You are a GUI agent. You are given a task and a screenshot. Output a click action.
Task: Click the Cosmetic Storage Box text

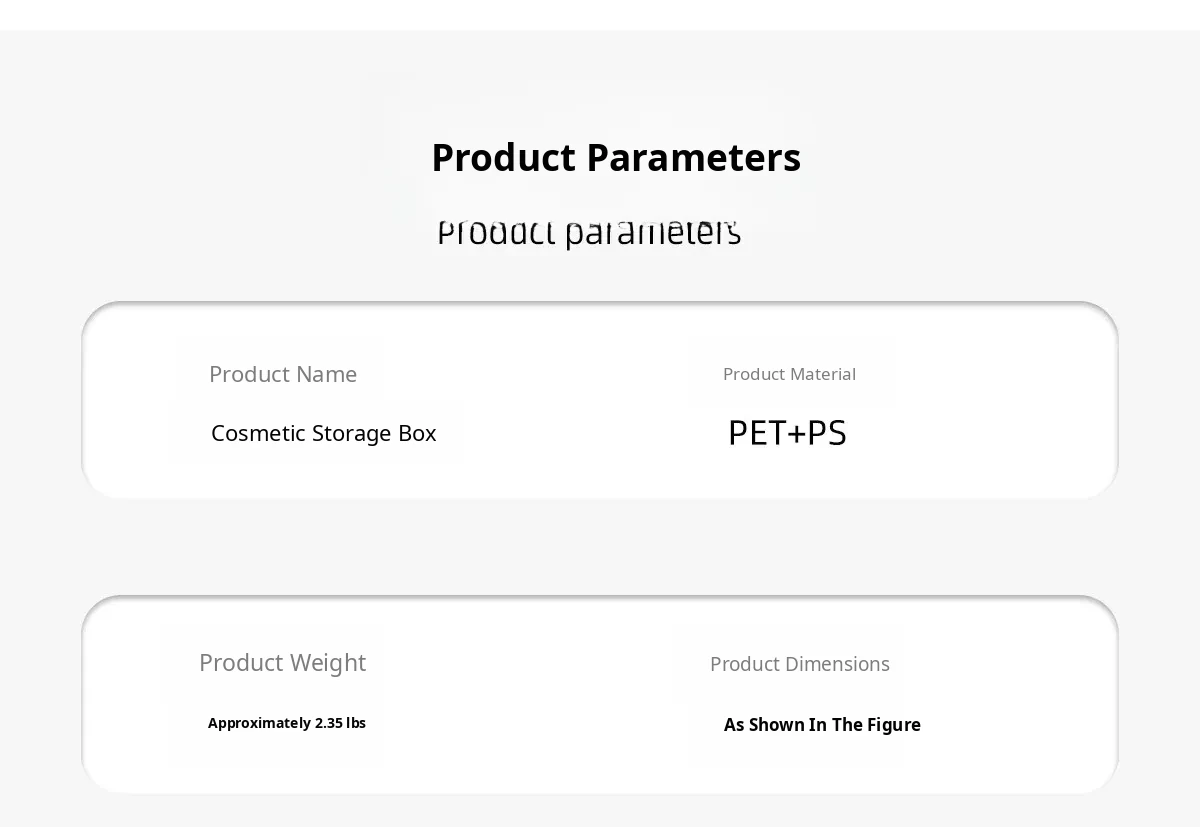click(323, 433)
